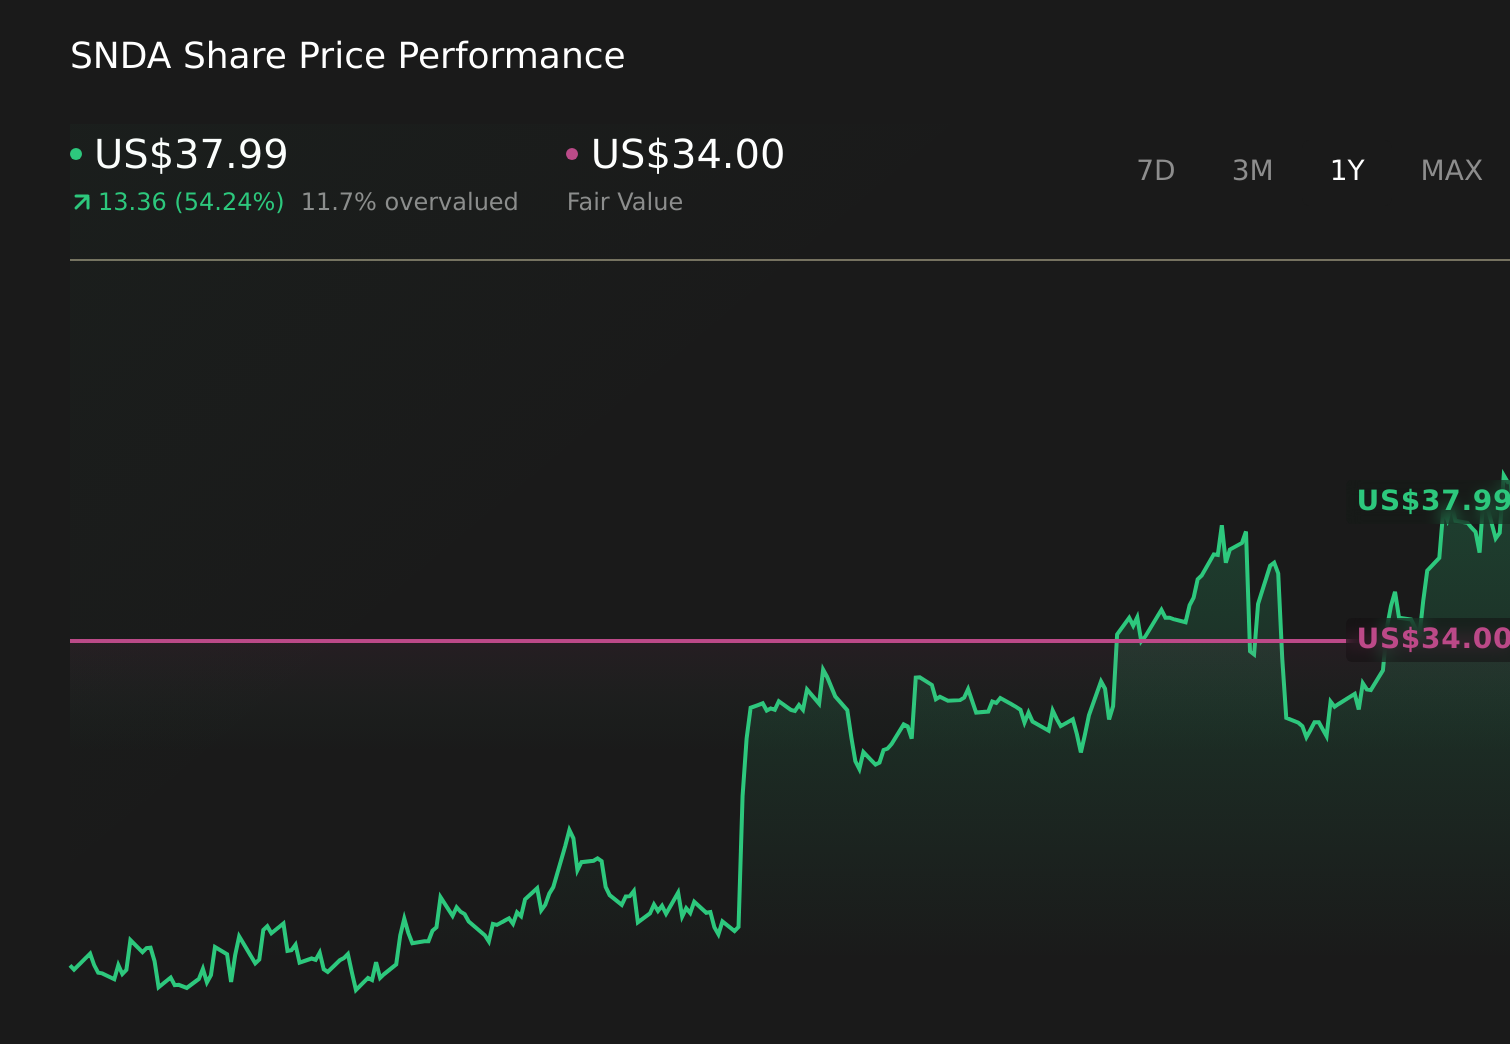Select the 3M time range
The width and height of the screenshot is (1510, 1044).
(x=1252, y=171)
